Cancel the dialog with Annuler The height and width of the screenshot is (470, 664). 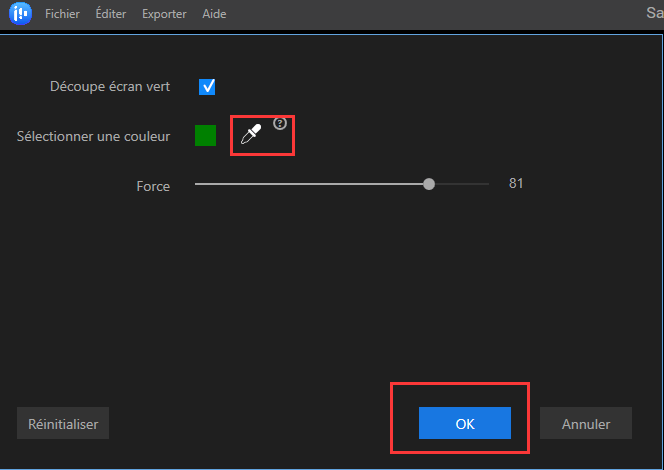pos(586,423)
